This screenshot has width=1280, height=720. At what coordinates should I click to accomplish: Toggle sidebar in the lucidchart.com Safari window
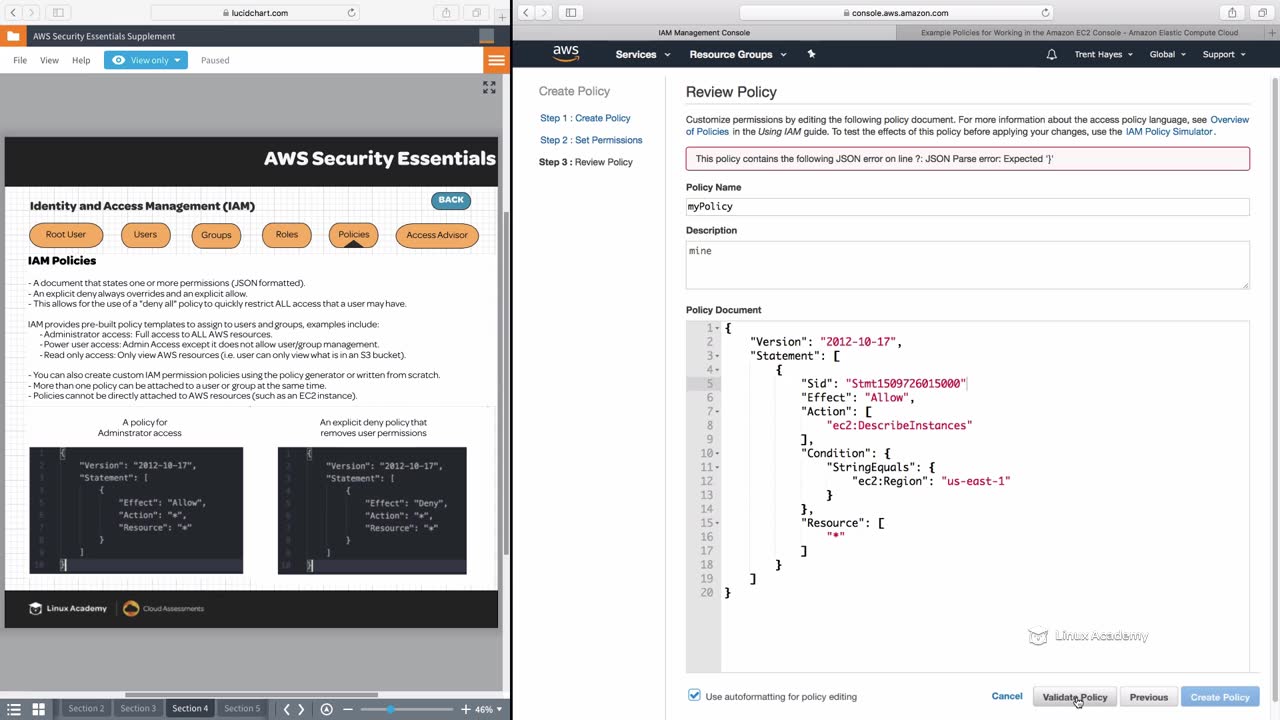[x=58, y=13]
